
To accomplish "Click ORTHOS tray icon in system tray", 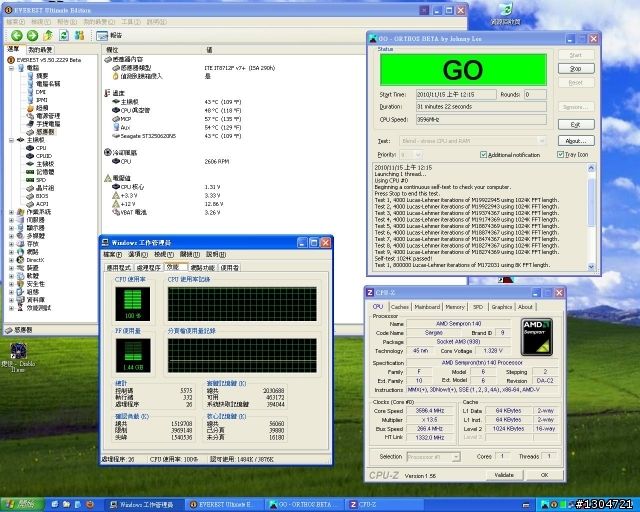I will pyautogui.click(x=544, y=505).
